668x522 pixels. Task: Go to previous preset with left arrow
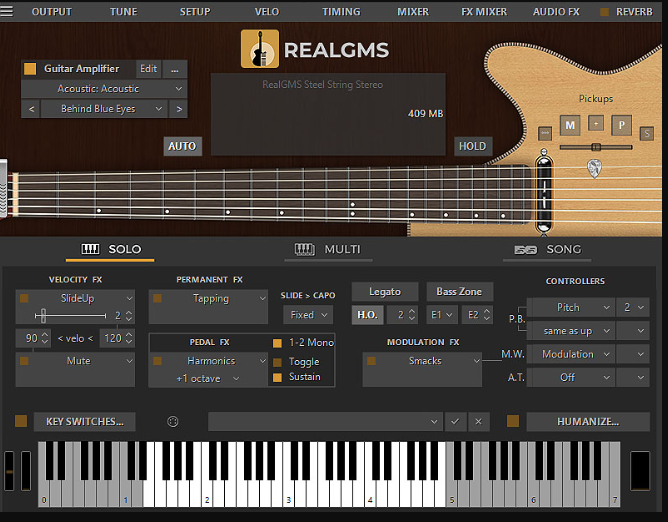31,109
